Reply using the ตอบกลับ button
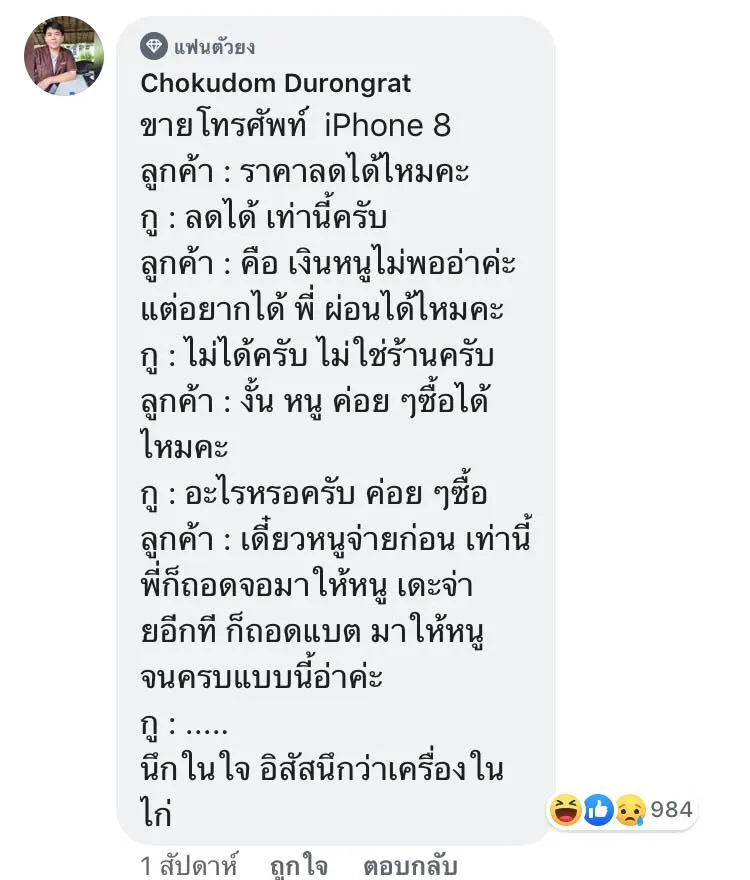This screenshot has width=750, height=880. pyautogui.click(x=410, y=865)
